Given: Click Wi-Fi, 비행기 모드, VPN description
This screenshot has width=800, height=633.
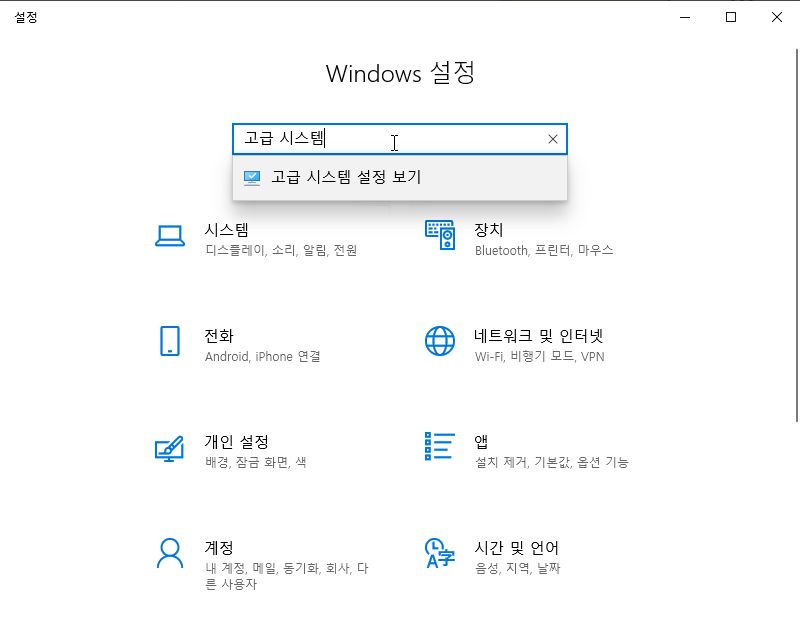Looking at the screenshot, I should point(539,356).
